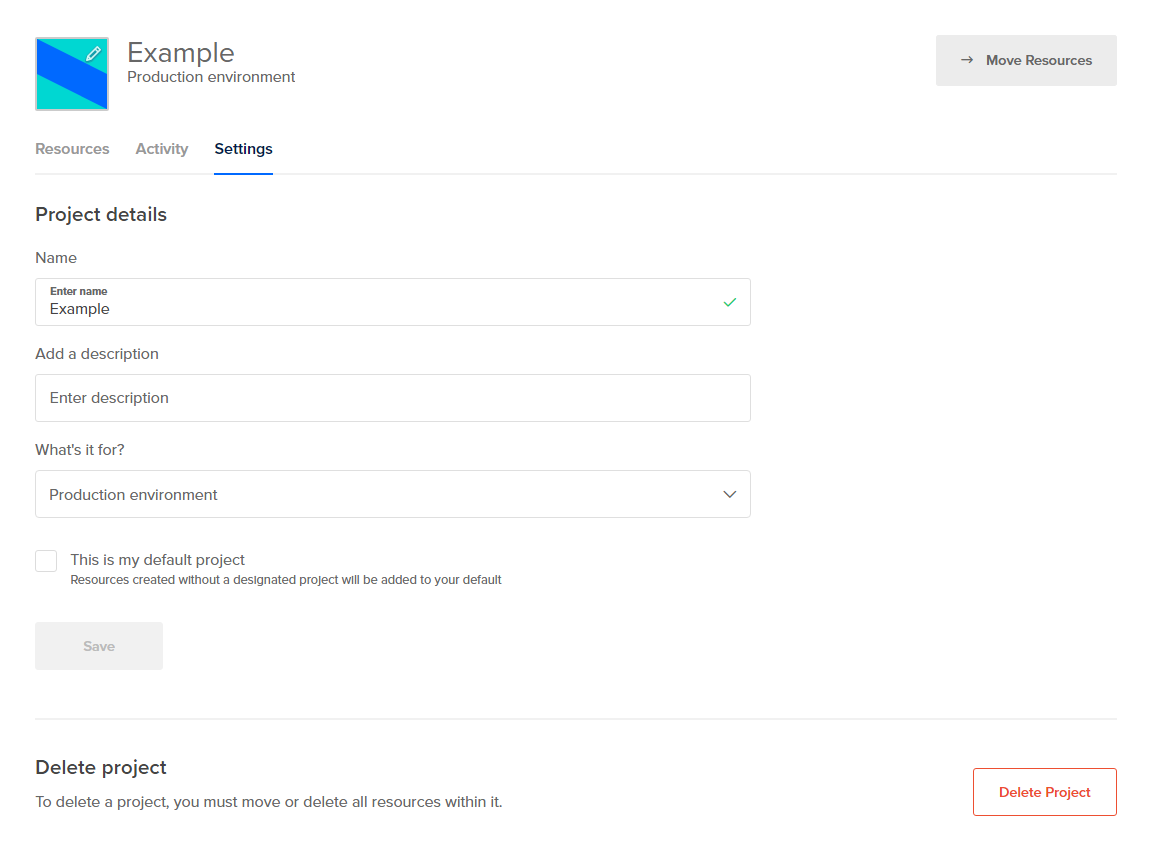
Task: Click the 'This is my default project' label
Action: [157, 560]
